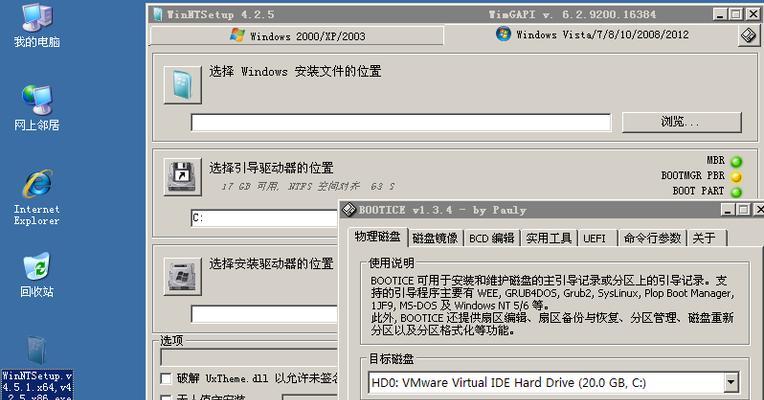
Task: Click the MBR green status light
Action: 736,161
